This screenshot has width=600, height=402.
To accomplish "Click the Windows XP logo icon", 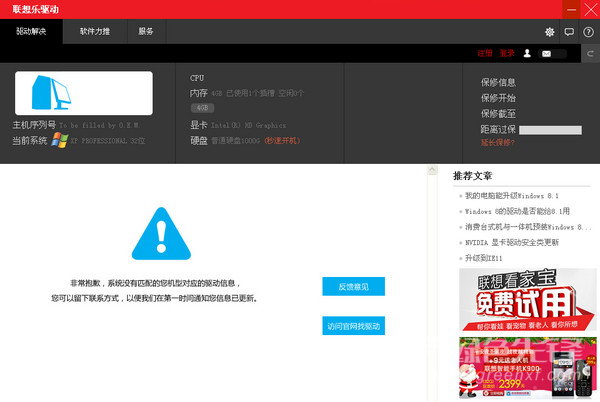I will pyautogui.click(x=60, y=140).
